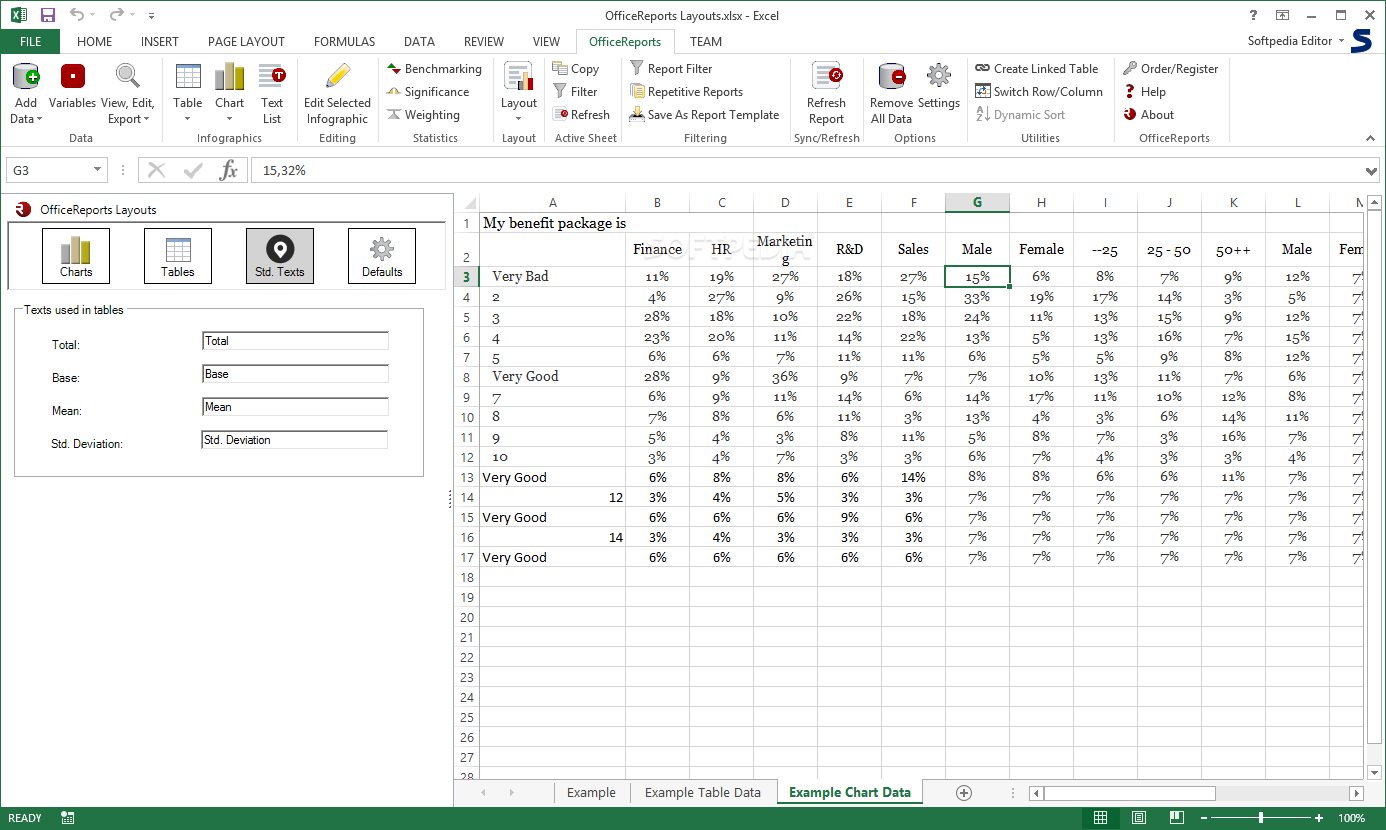The height and width of the screenshot is (830, 1386).
Task: Switch to Charts in Layouts pane
Action: coord(76,256)
